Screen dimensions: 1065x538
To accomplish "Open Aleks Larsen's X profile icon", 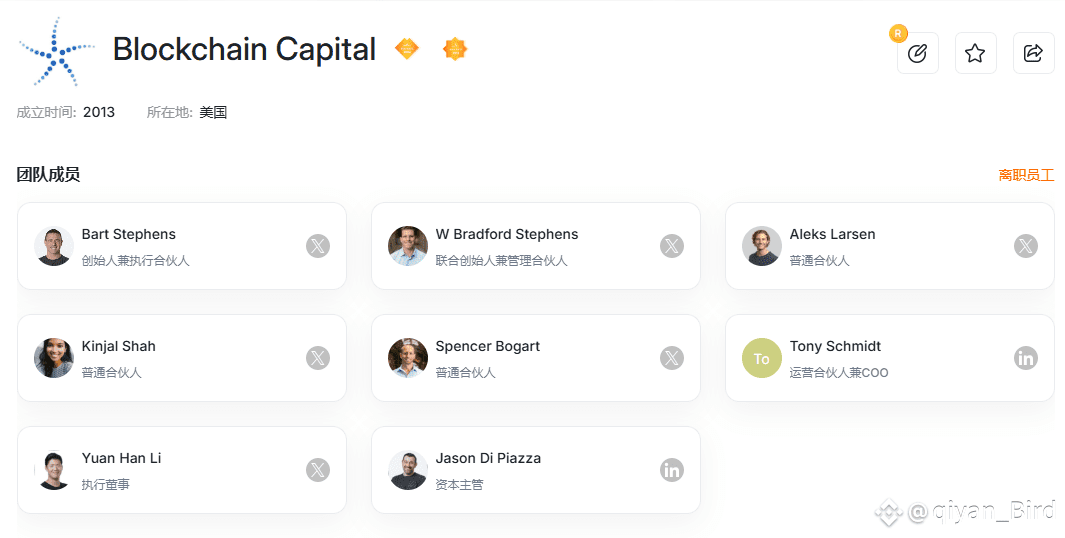I will (x=1026, y=246).
